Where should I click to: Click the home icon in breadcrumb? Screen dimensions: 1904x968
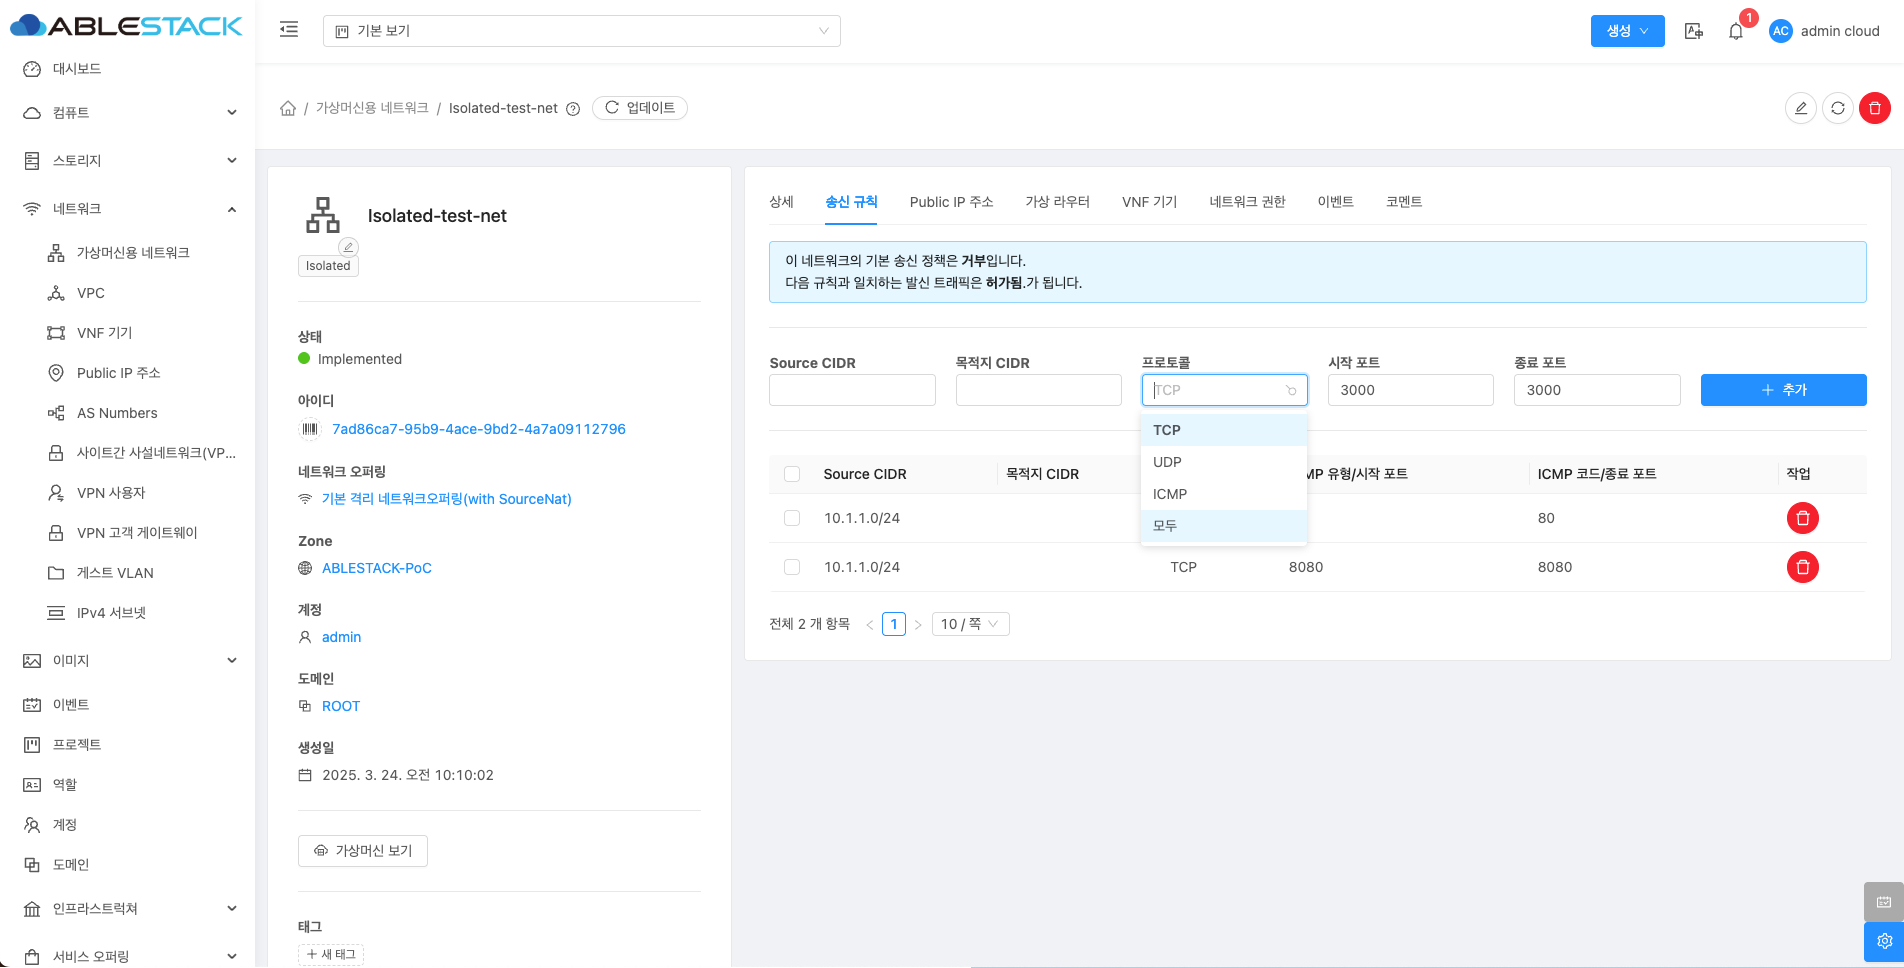click(x=288, y=108)
